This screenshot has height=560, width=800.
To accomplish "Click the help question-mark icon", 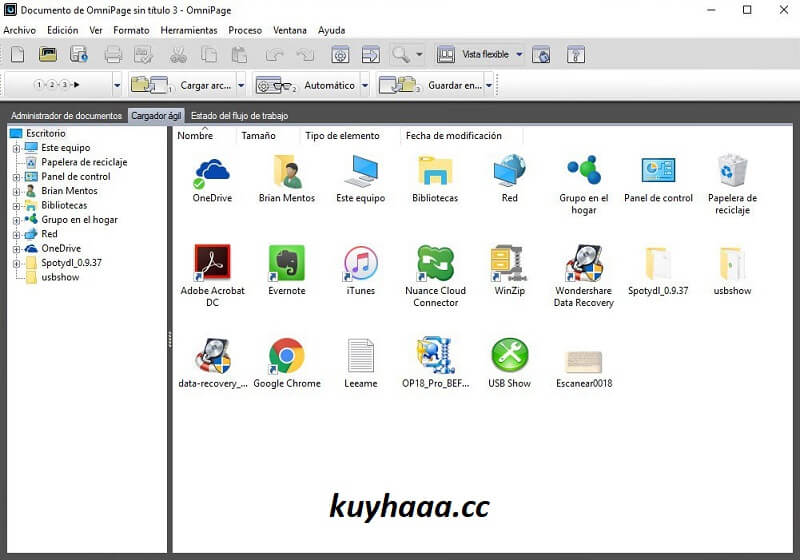I will (576, 55).
